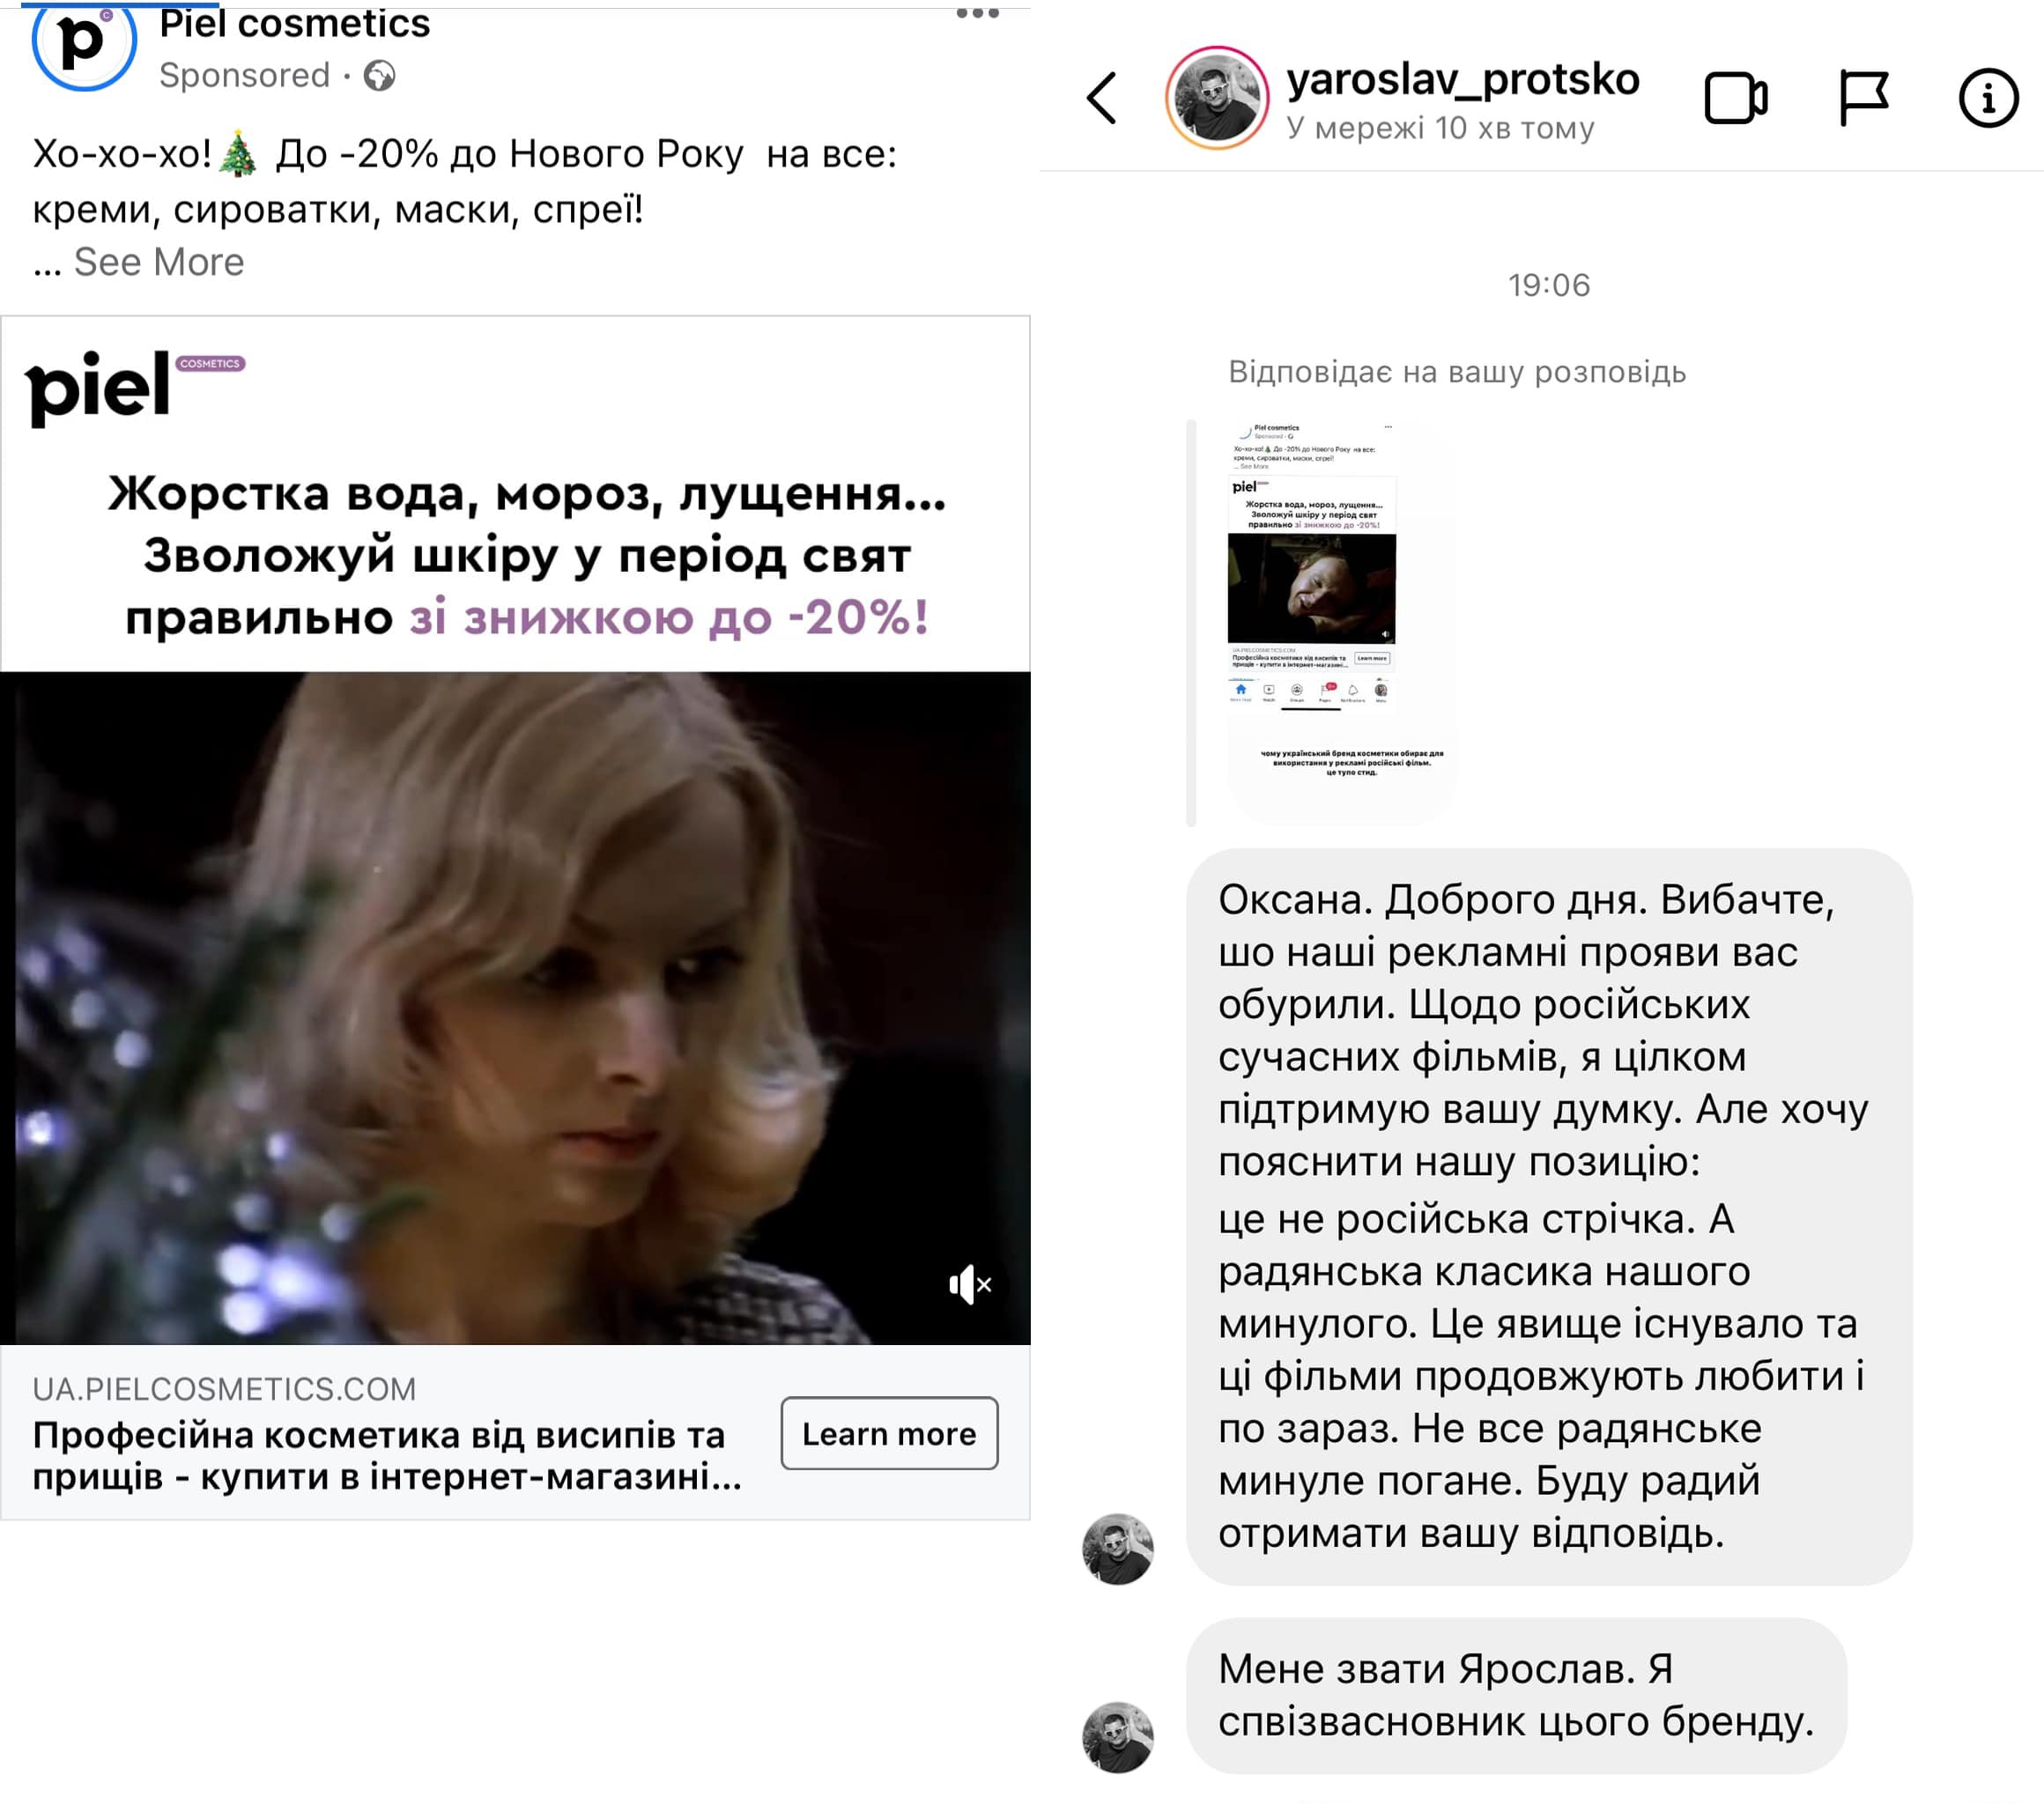The height and width of the screenshot is (1804, 2044).
Task: Open the ad headline about профессійна косметика
Action: tap(388, 1455)
